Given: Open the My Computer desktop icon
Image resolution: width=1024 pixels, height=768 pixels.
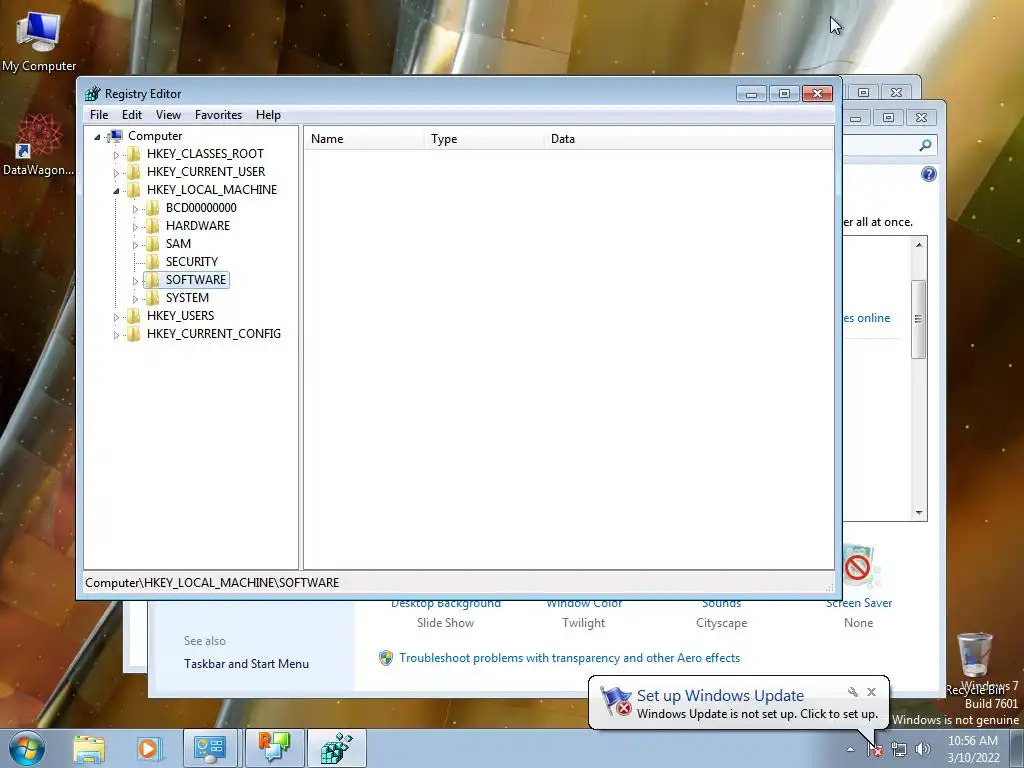Looking at the screenshot, I should tap(39, 42).
